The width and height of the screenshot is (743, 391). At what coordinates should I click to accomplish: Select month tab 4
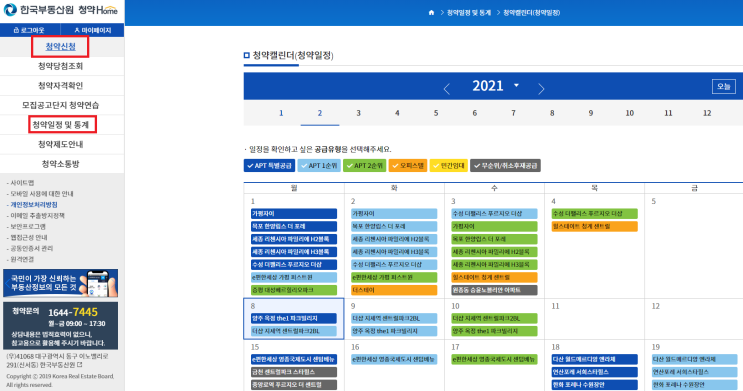pyautogui.click(x=397, y=113)
